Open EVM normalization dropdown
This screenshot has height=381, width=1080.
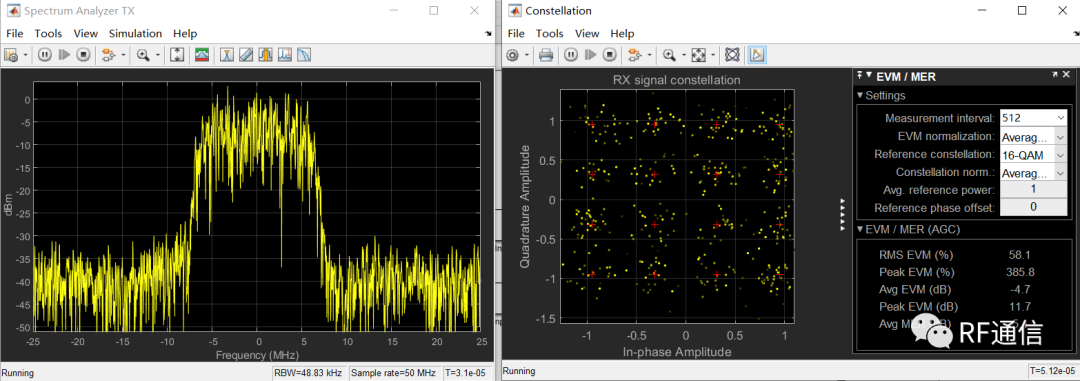coord(1032,136)
